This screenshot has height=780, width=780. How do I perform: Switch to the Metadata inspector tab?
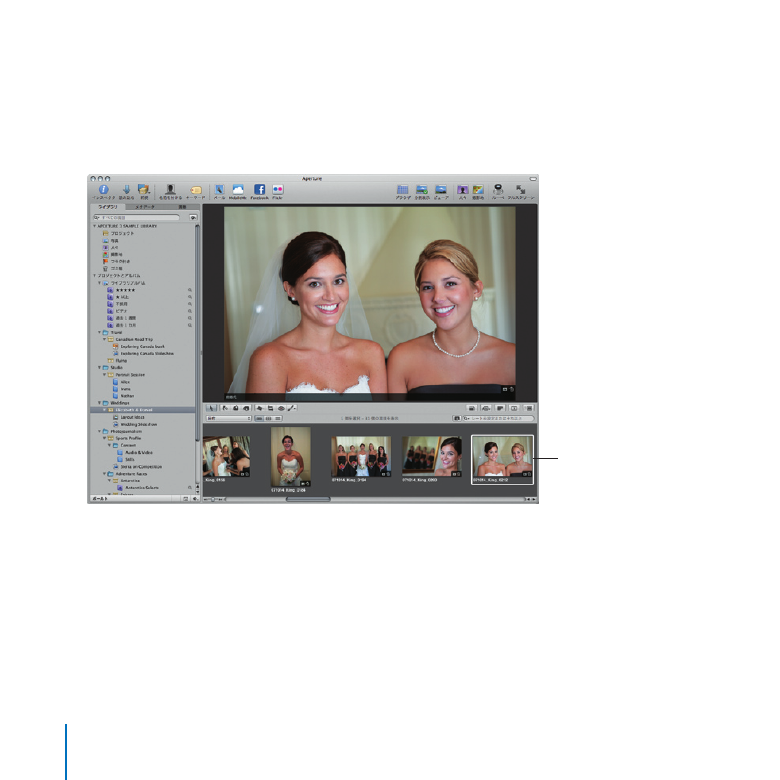tap(145, 207)
